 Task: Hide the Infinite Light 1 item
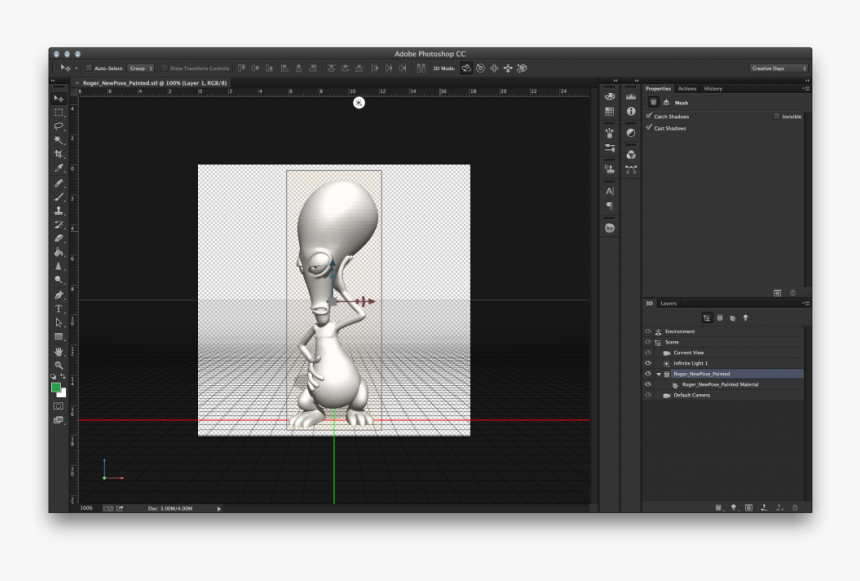point(648,363)
